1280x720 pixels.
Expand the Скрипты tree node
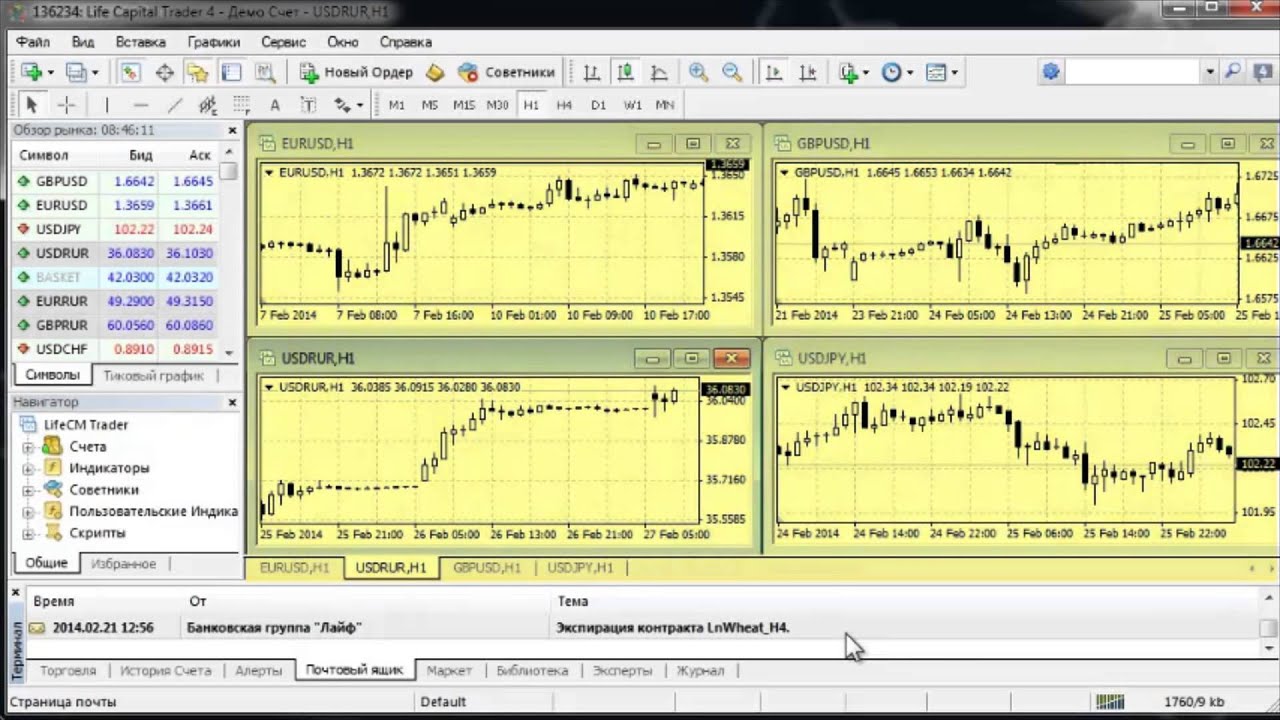coord(28,534)
